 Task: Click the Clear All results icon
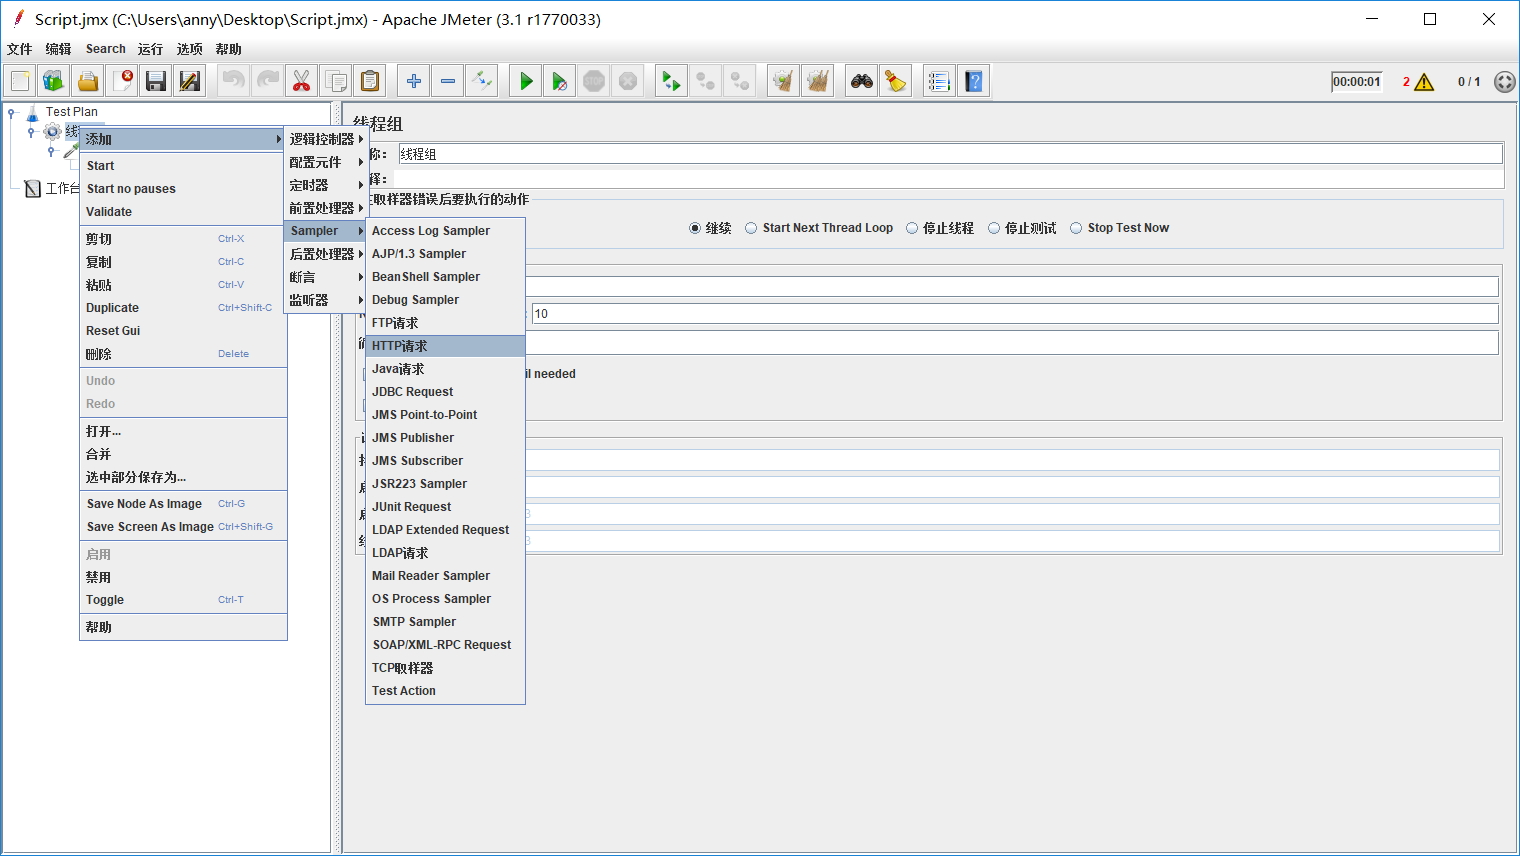click(x=818, y=81)
